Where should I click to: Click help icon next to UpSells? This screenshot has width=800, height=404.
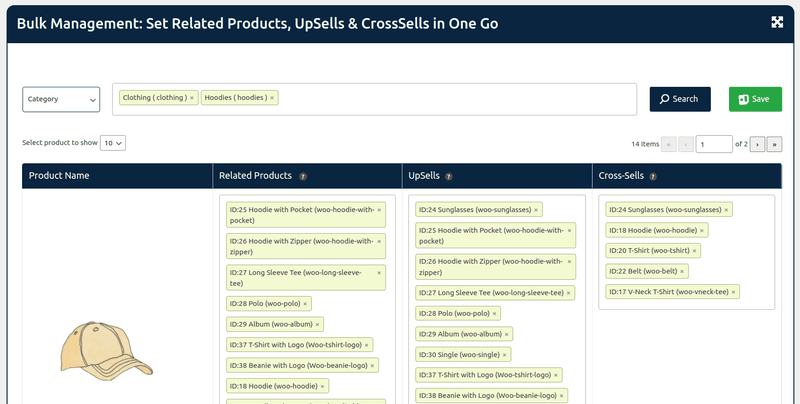click(449, 176)
